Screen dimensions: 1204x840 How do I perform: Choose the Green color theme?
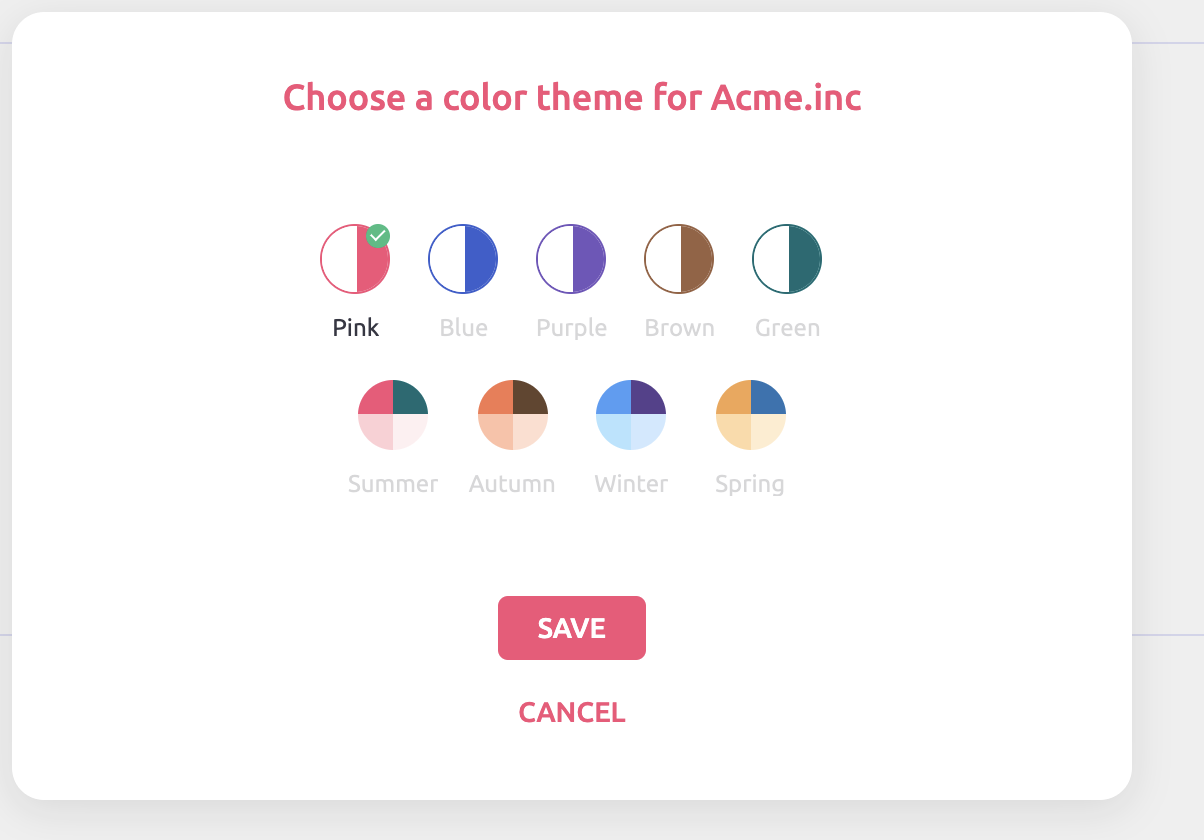pyautogui.click(x=787, y=258)
